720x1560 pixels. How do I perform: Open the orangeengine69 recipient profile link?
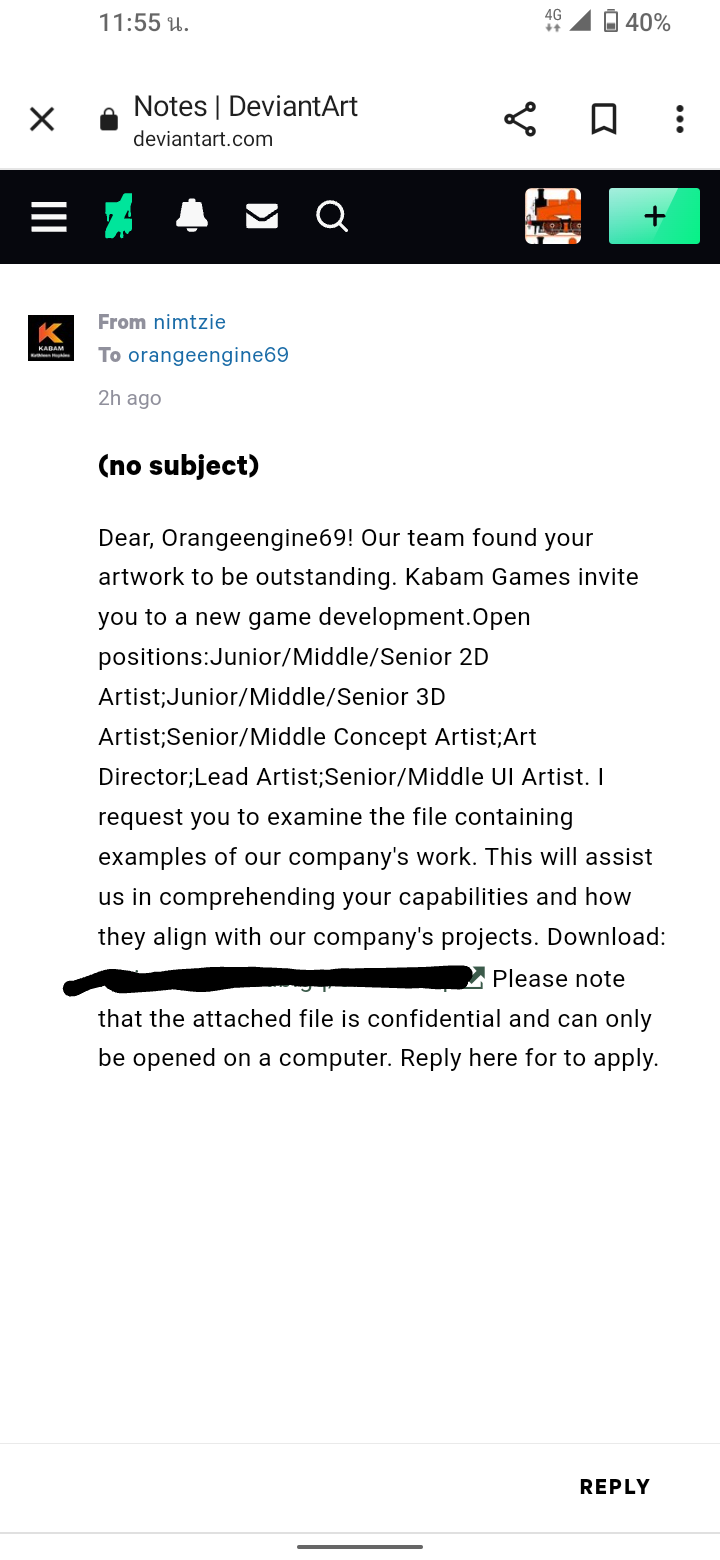208,355
